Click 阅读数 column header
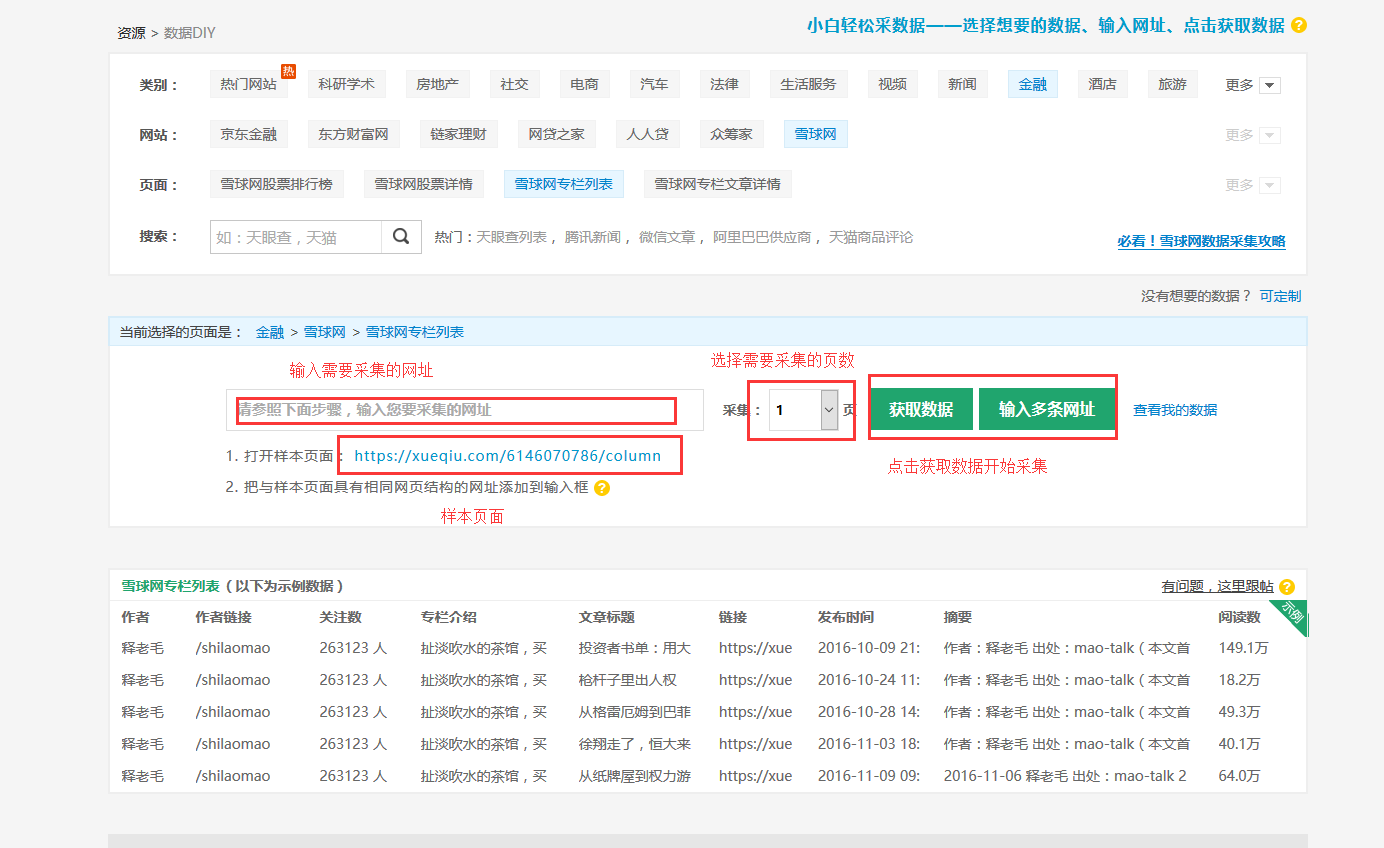Viewport: 1384px width, 848px height. tap(1239, 617)
